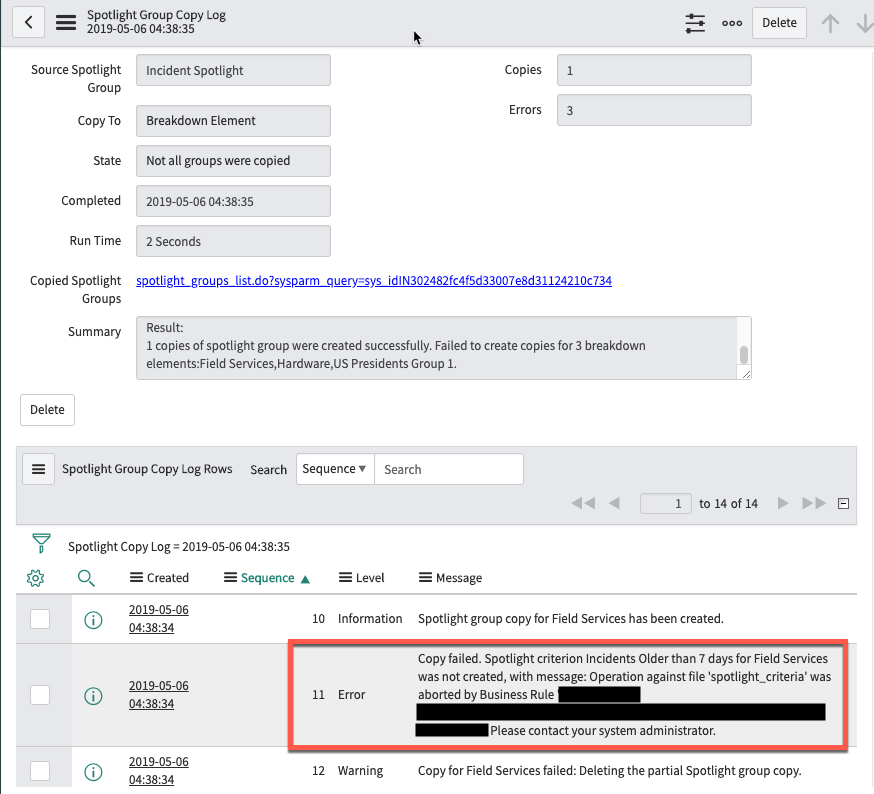The width and height of the screenshot is (874, 794).
Task: Go to next page of log rows
Action: (783, 503)
